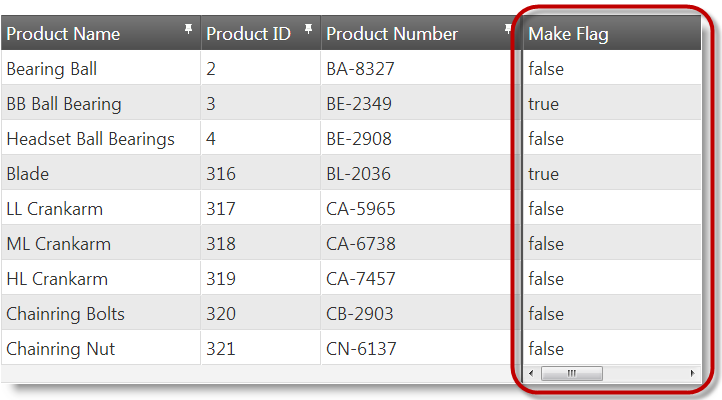Click the BE-2349 product number cell
The height and width of the screenshot is (400, 722).
[x=359, y=104]
